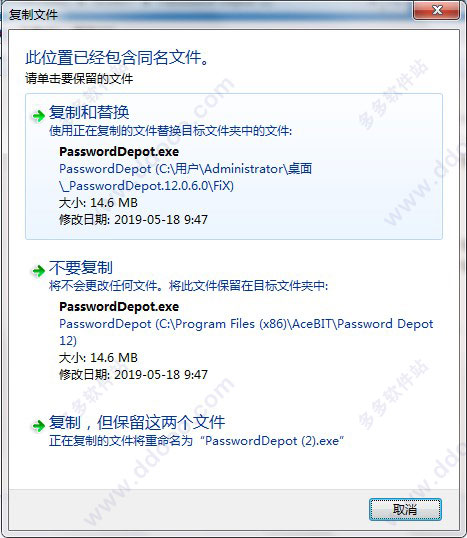Screen dimensions: 467x538
Task: Click 大小: 14.6 MB in replace option
Action: pyautogui.click(x=98, y=203)
